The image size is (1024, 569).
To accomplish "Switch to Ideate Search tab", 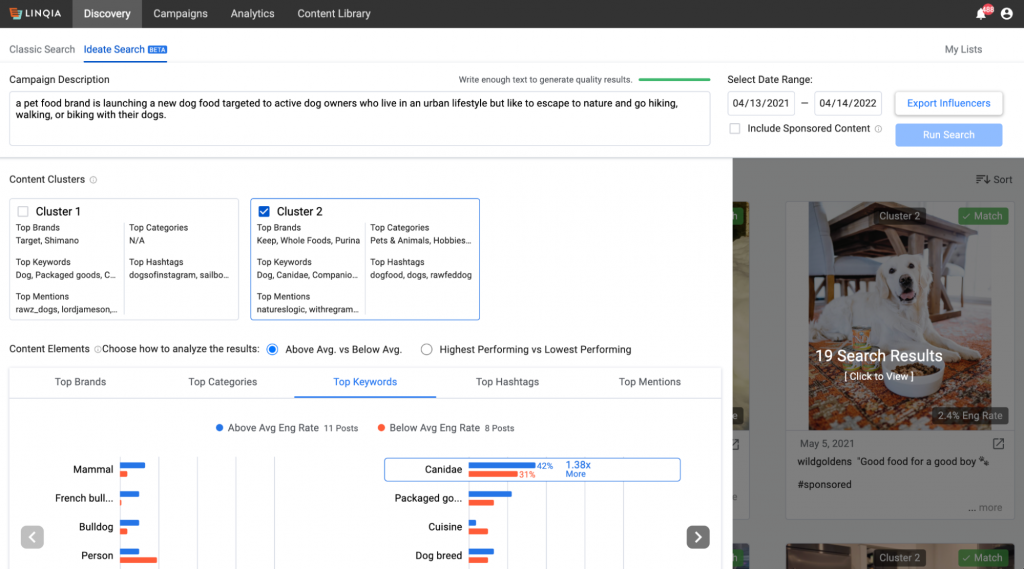I will pyautogui.click(x=125, y=50).
